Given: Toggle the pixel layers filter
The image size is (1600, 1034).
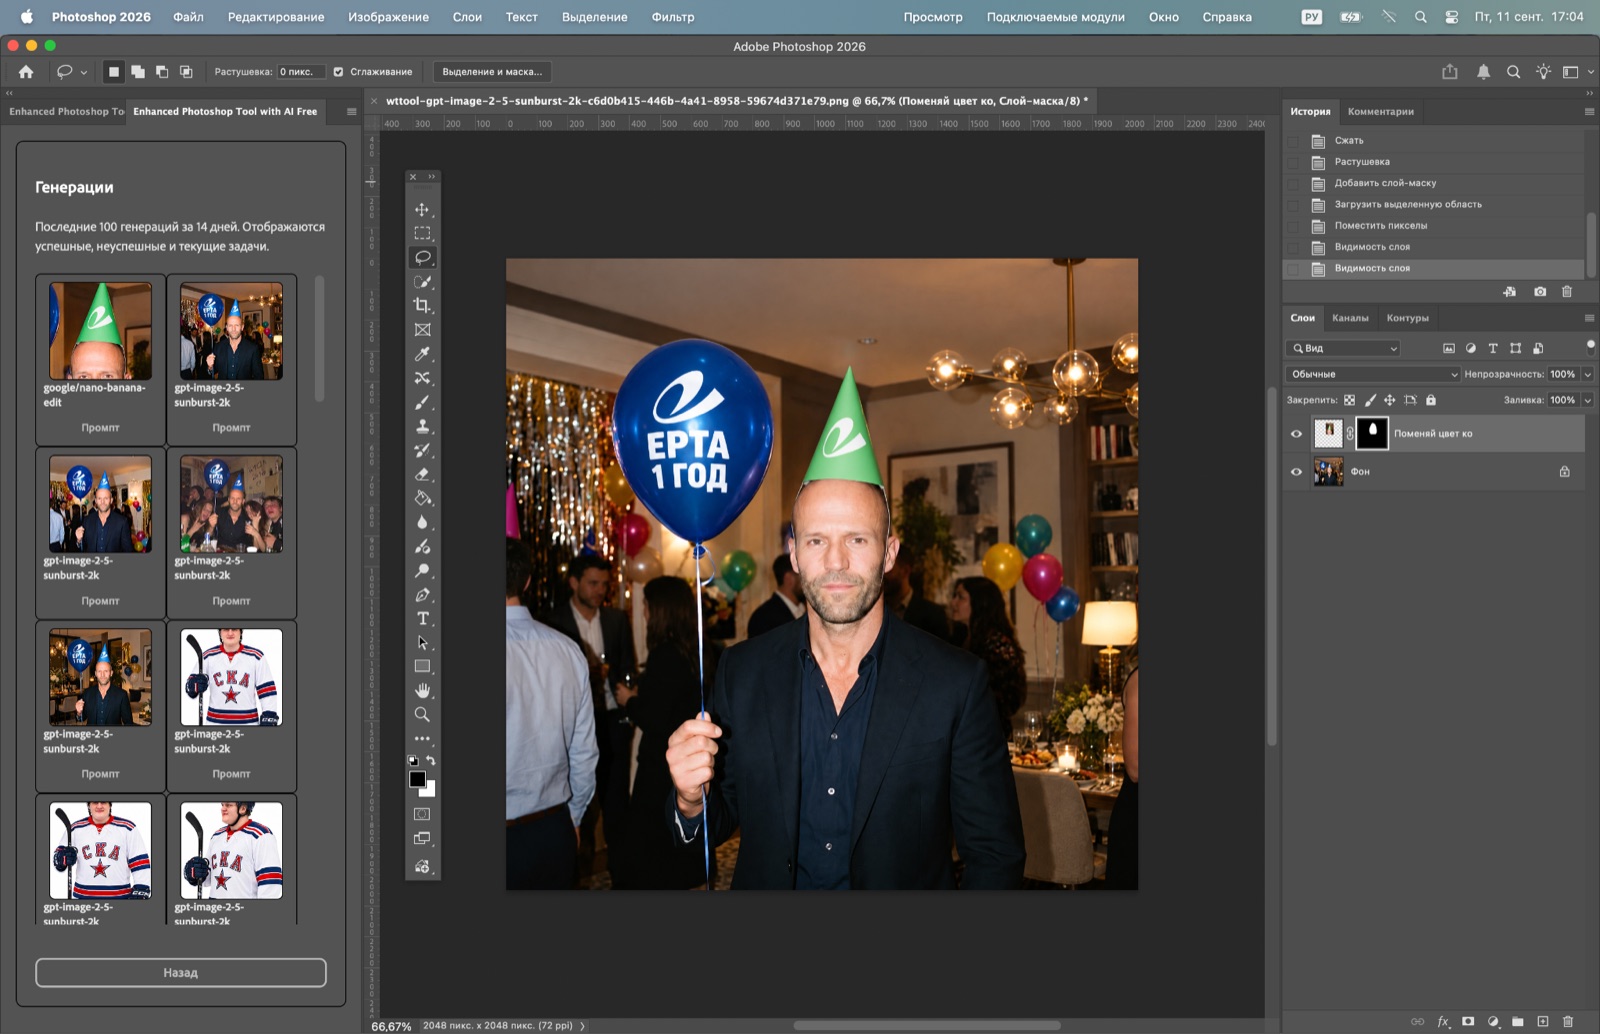Looking at the screenshot, I should coord(1448,348).
